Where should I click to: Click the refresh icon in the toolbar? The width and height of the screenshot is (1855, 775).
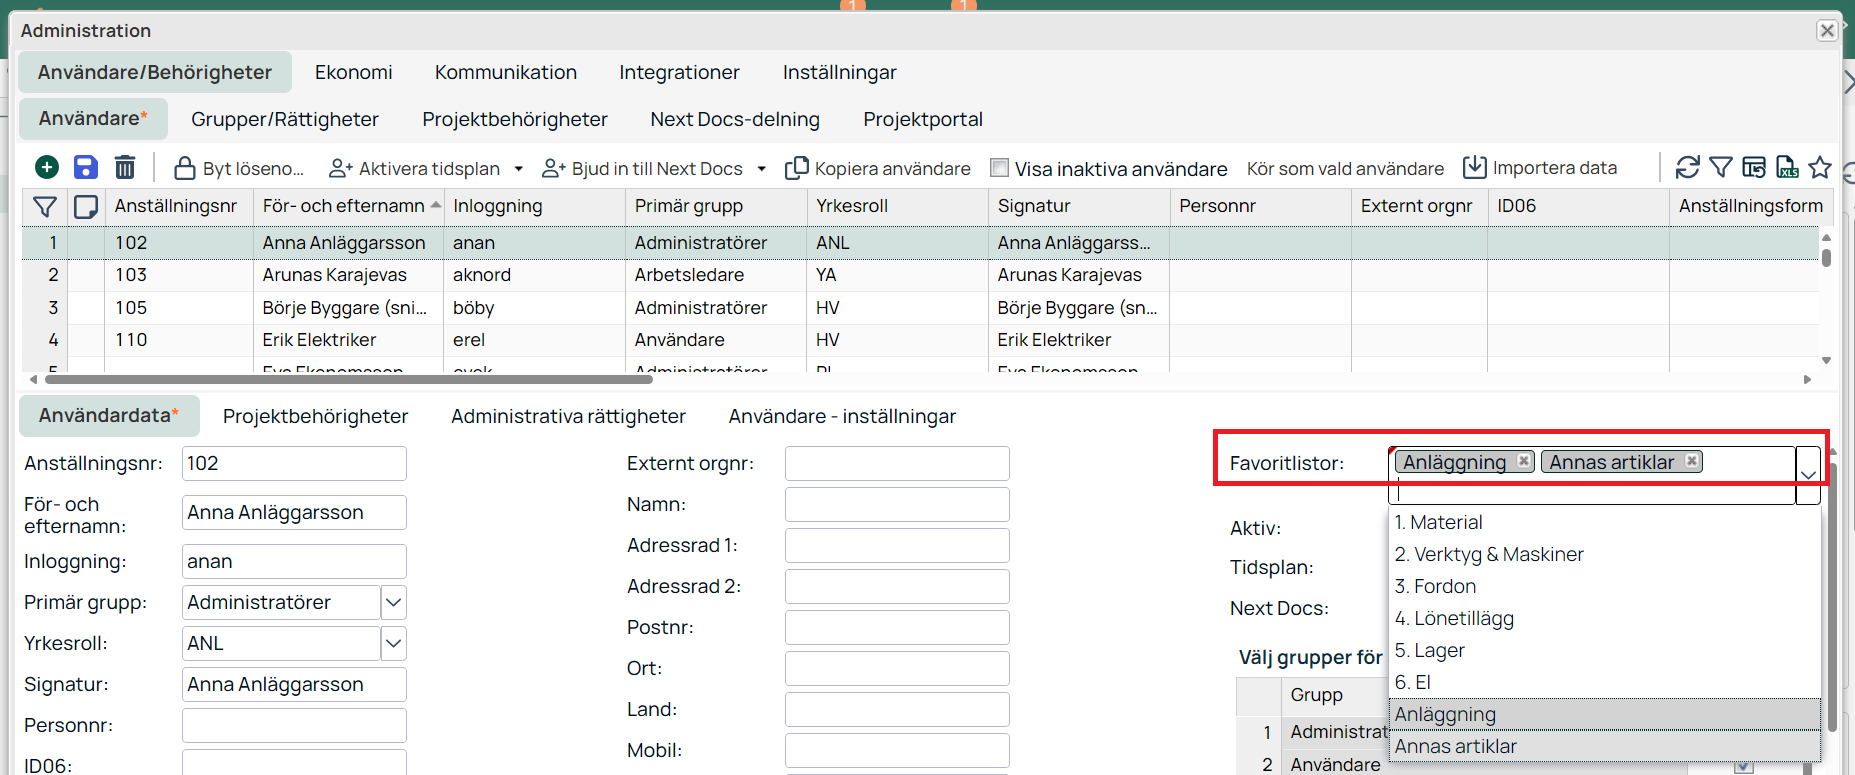point(1688,167)
